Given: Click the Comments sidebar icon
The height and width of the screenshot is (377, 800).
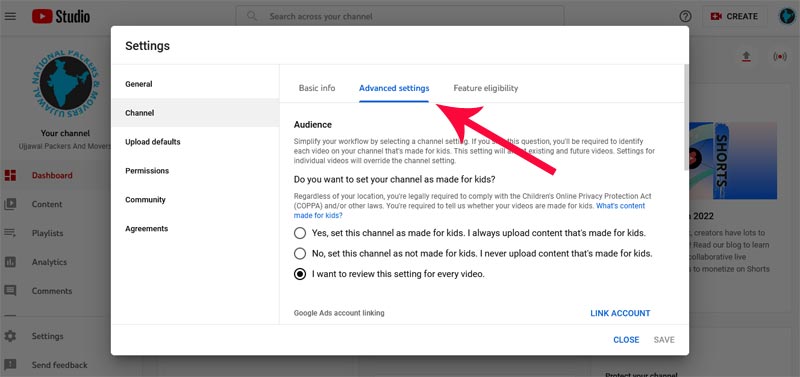Looking at the screenshot, I should [x=10, y=291].
